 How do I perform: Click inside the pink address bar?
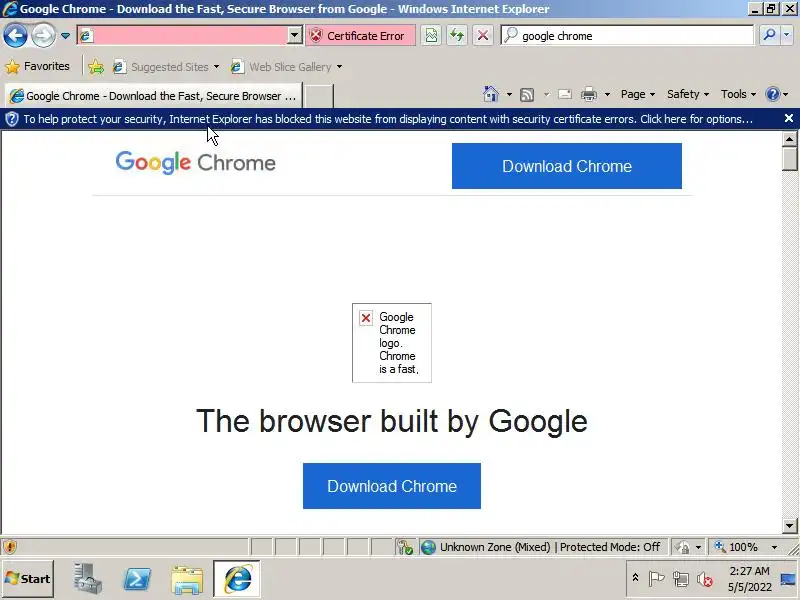(190, 35)
